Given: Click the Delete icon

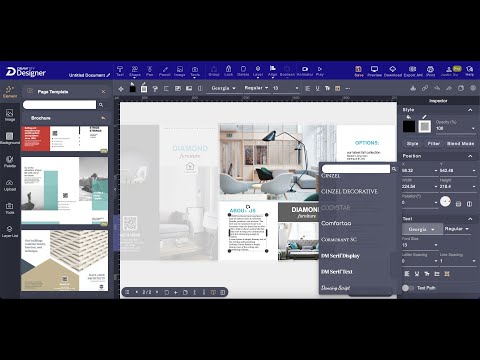Looking at the screenshot, I should point(243,71).
